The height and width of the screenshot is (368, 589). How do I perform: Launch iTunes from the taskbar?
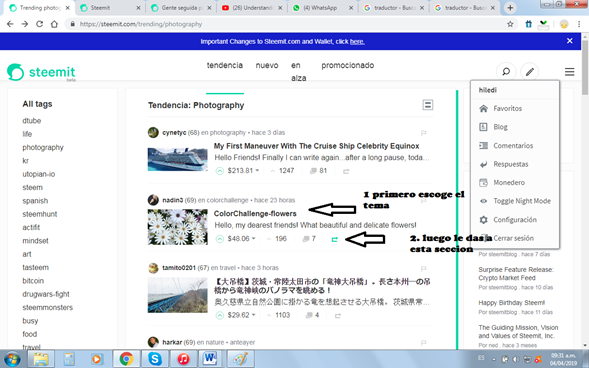tap(183, 359)
